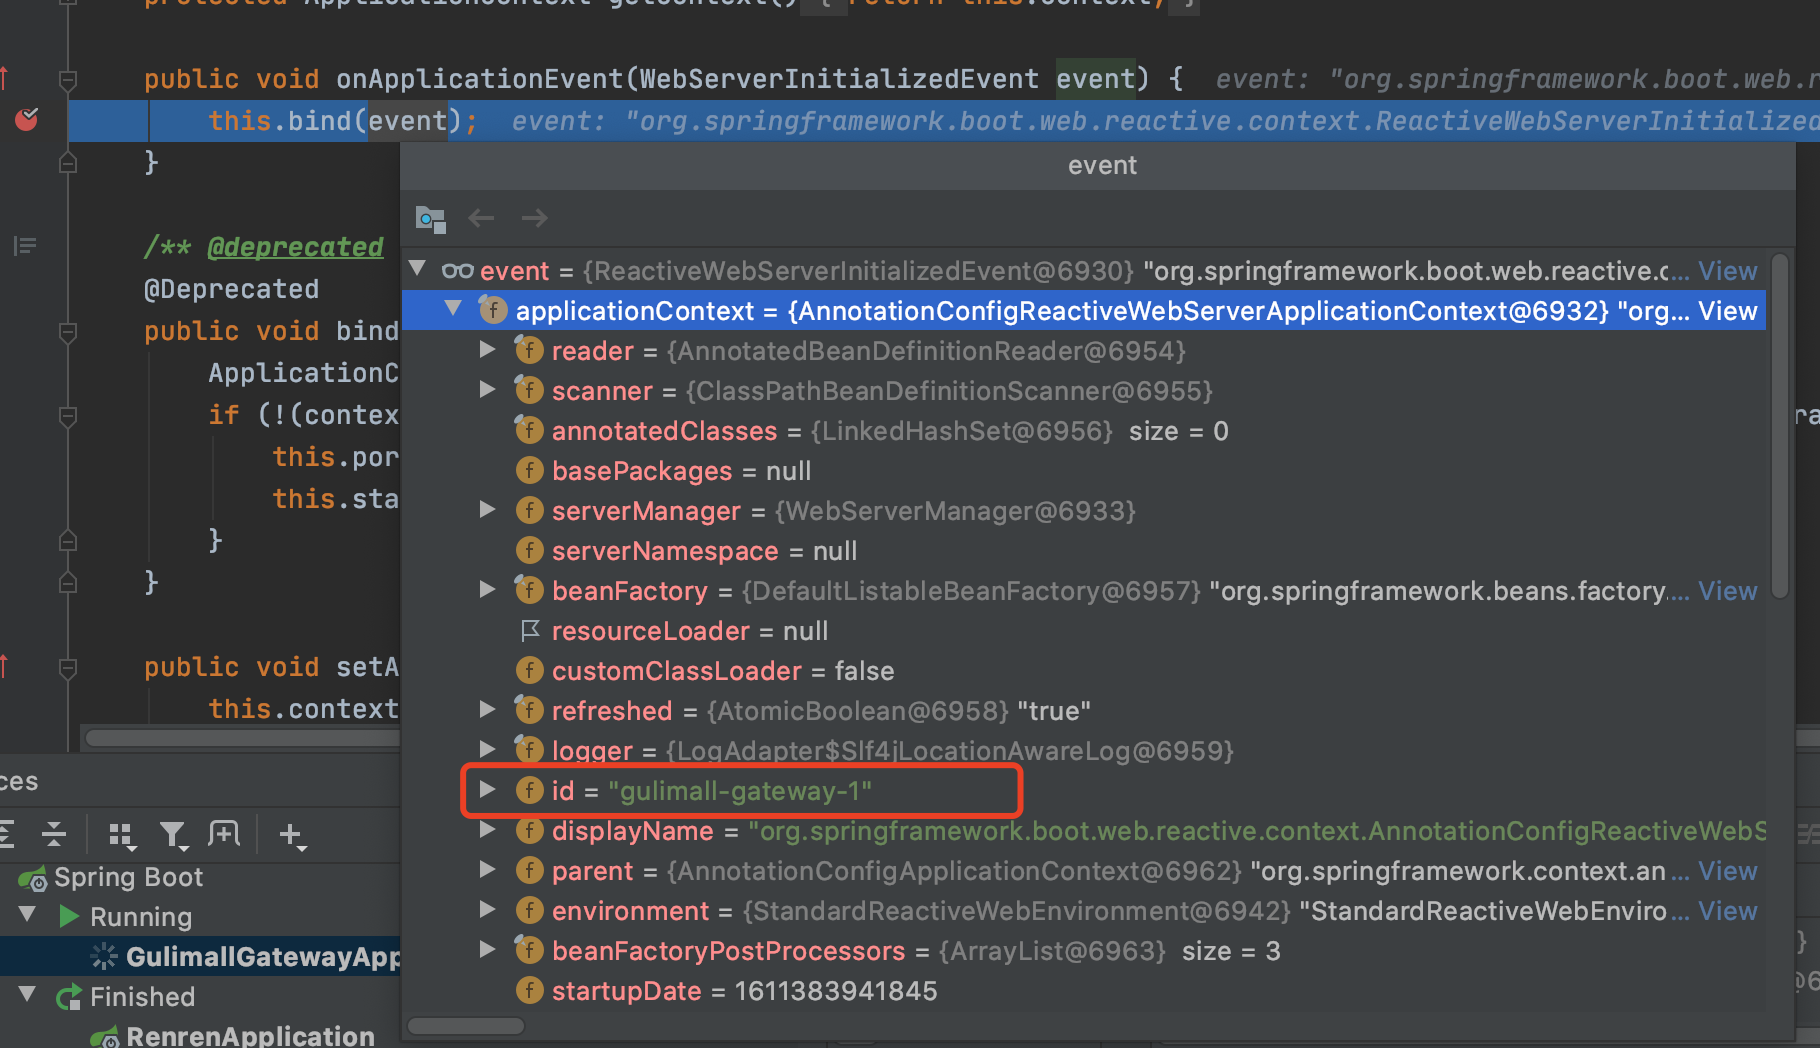Expand the environment field
This screenshot has width=1820, height=1048.
point(488,910)
